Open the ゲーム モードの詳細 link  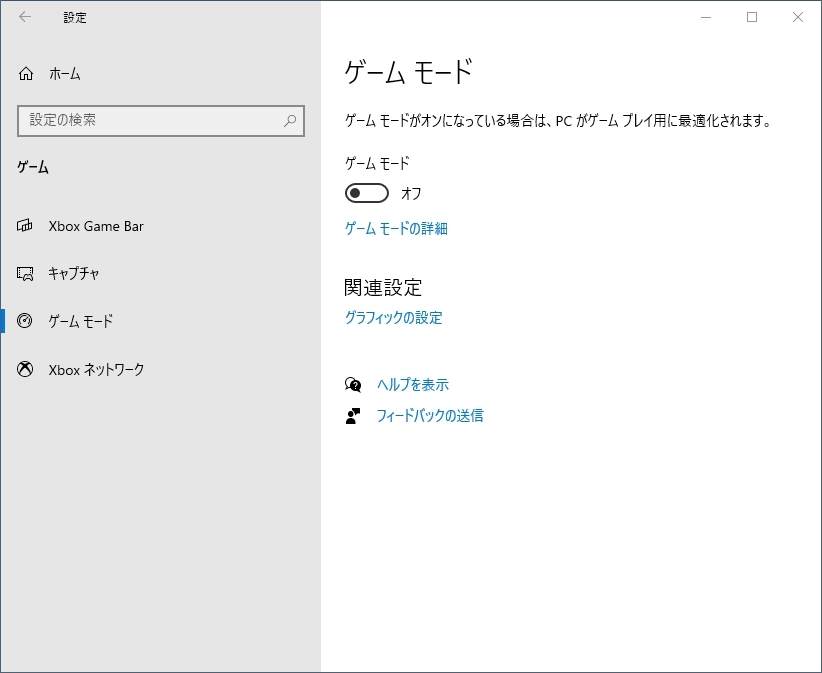[396, 229]
